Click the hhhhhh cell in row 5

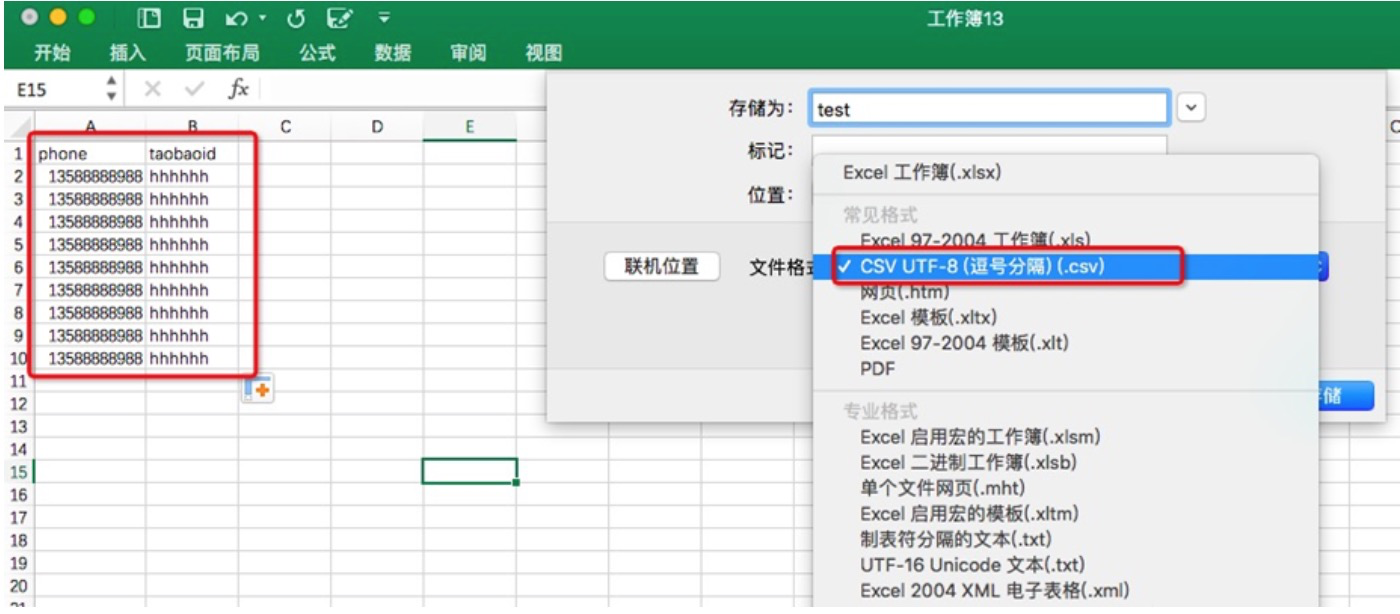click(192, 244)
